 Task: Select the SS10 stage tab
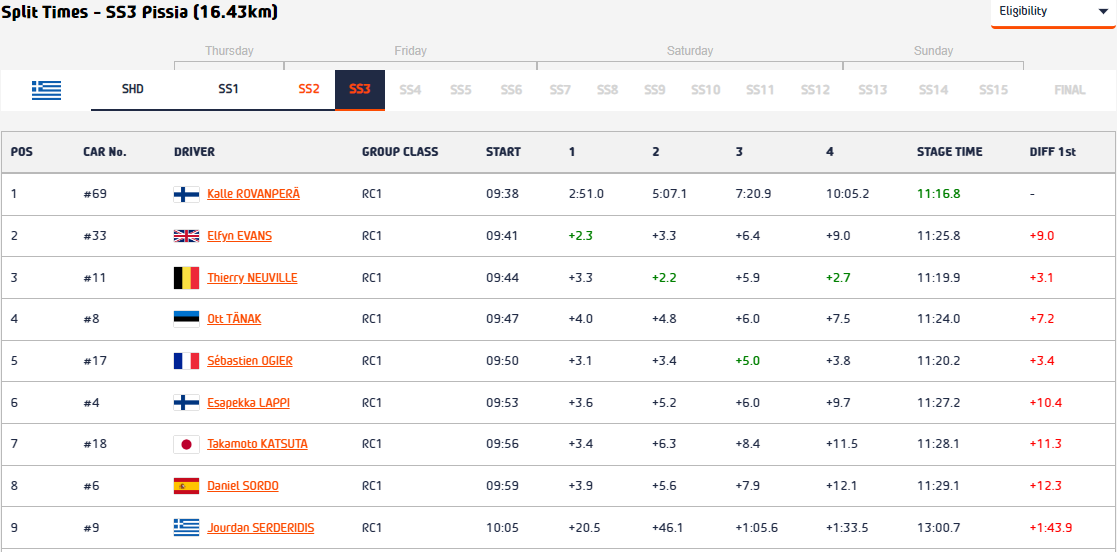point(705,90)
